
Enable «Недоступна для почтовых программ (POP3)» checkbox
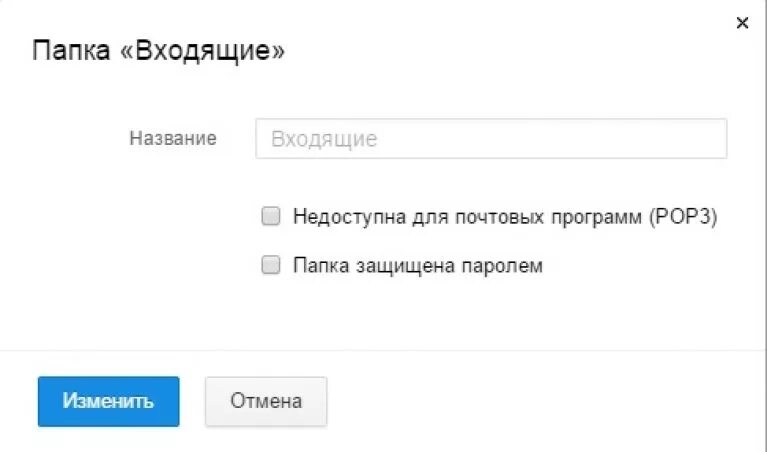pos(270,215)
